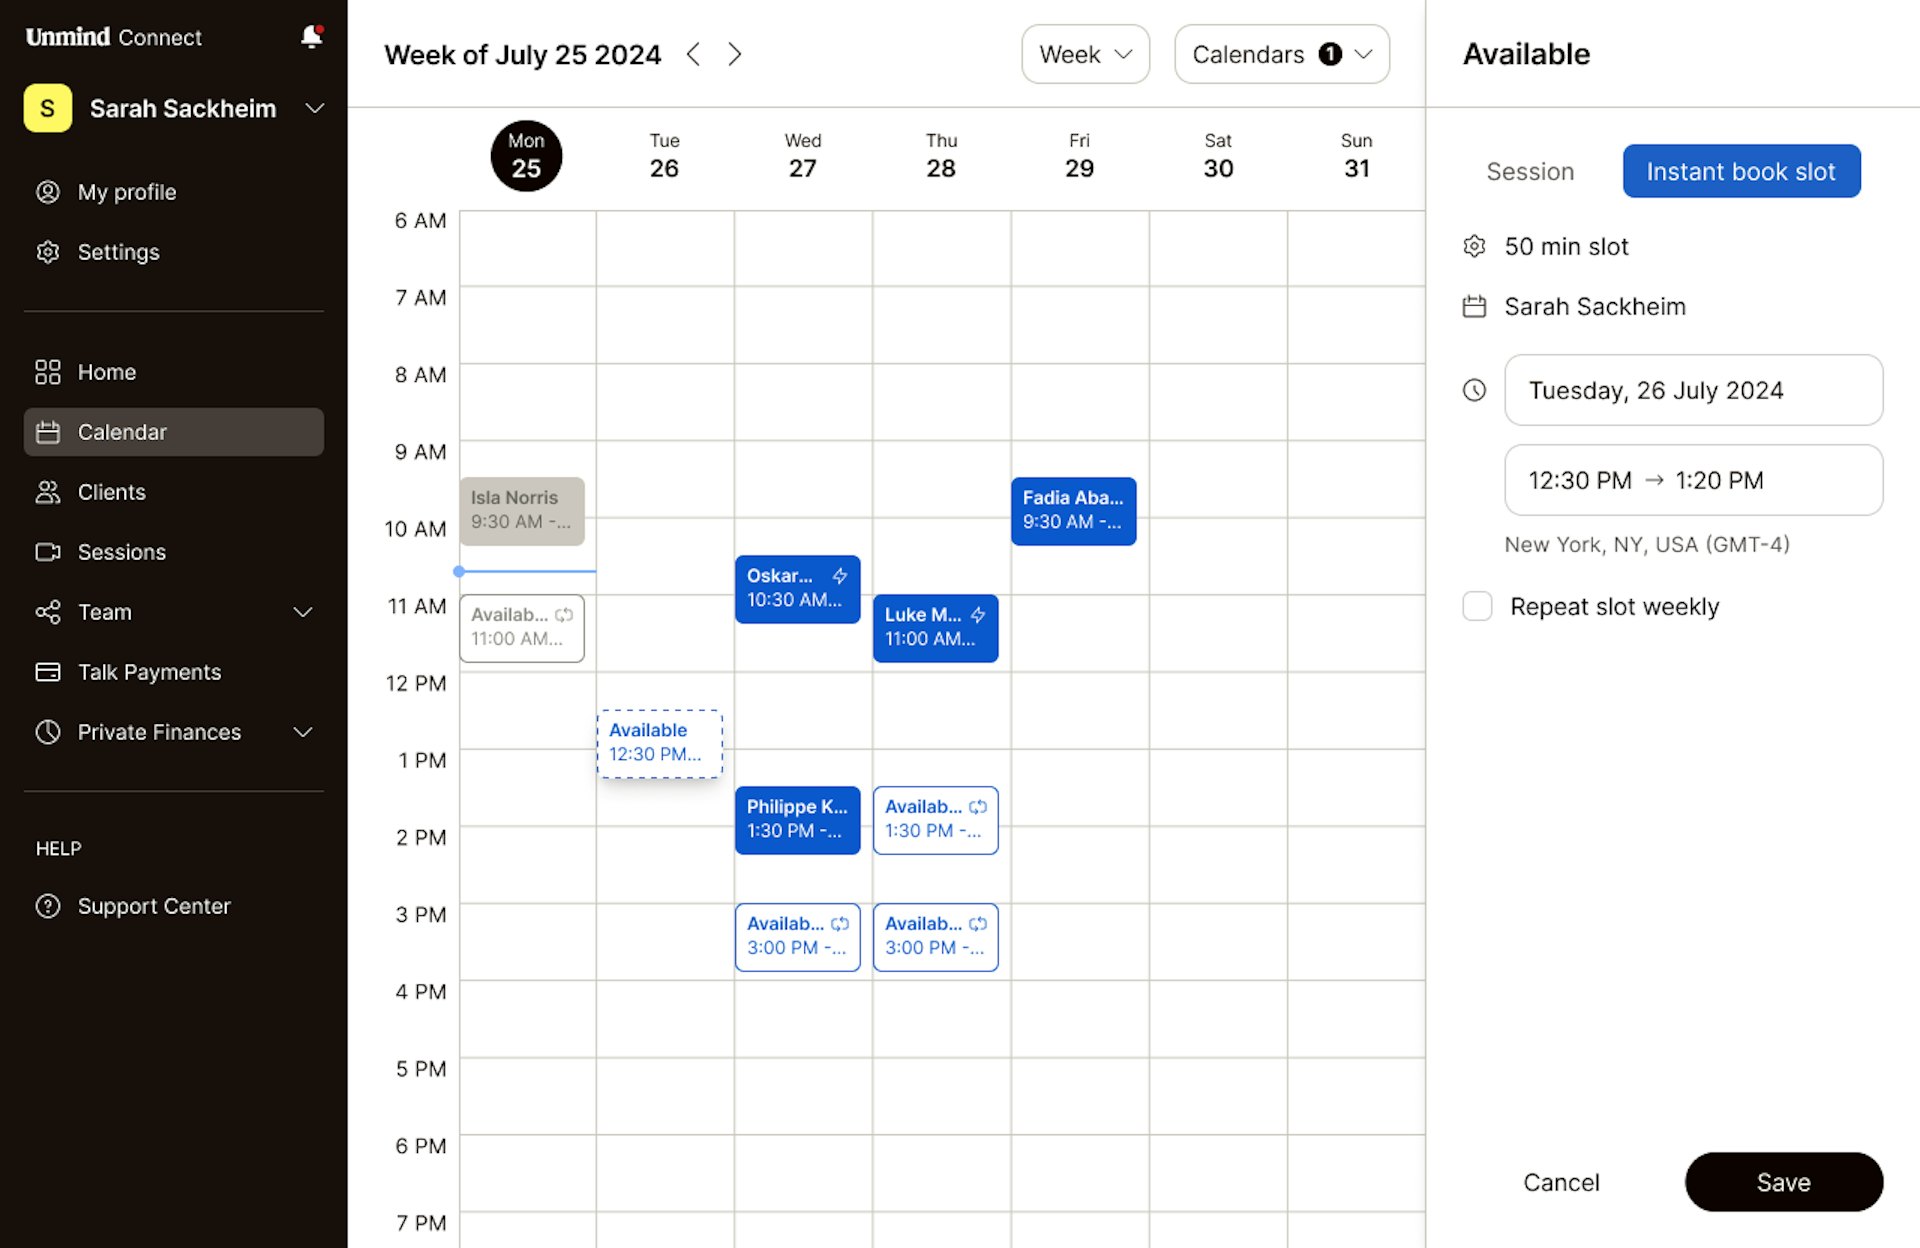Select the Instant book slot tab
The width and height of the screenshot is (1920, 1248).
click(1740, 171)
